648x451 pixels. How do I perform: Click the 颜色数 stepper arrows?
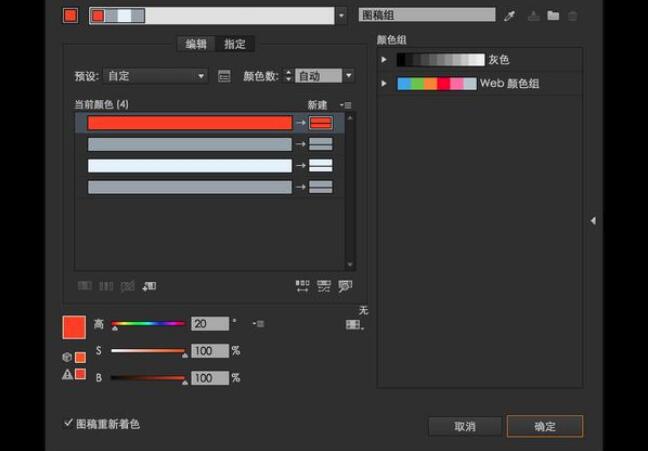pos(288,76)
